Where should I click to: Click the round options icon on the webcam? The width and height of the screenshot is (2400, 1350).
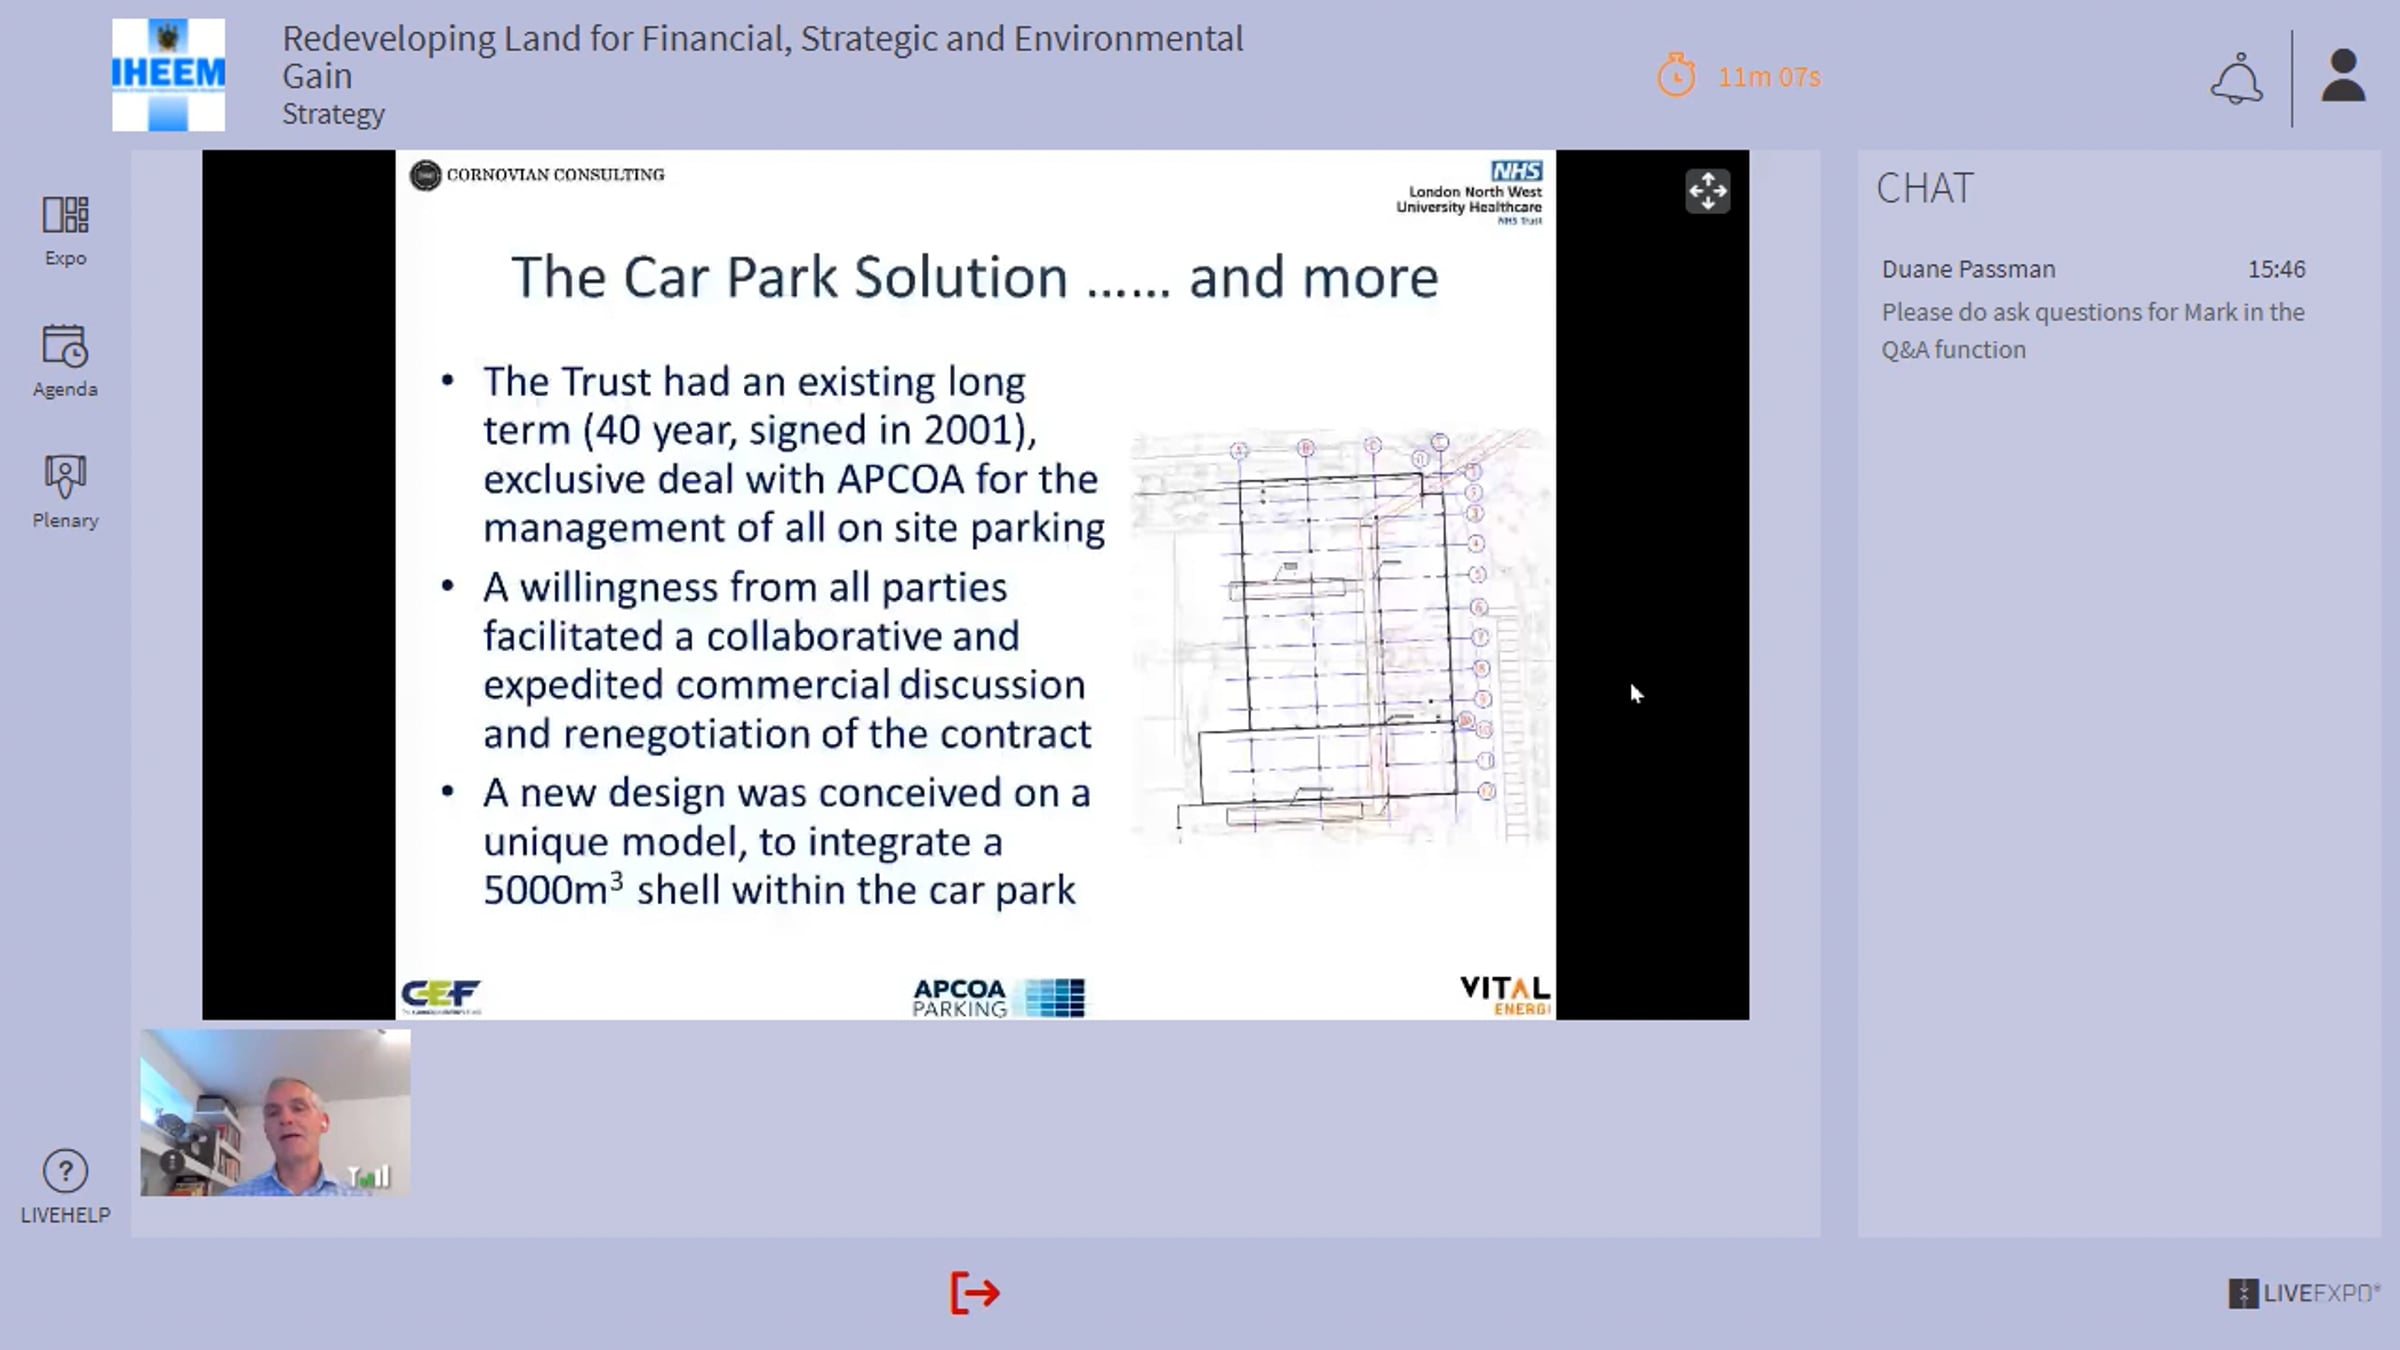pos(172,1162)
